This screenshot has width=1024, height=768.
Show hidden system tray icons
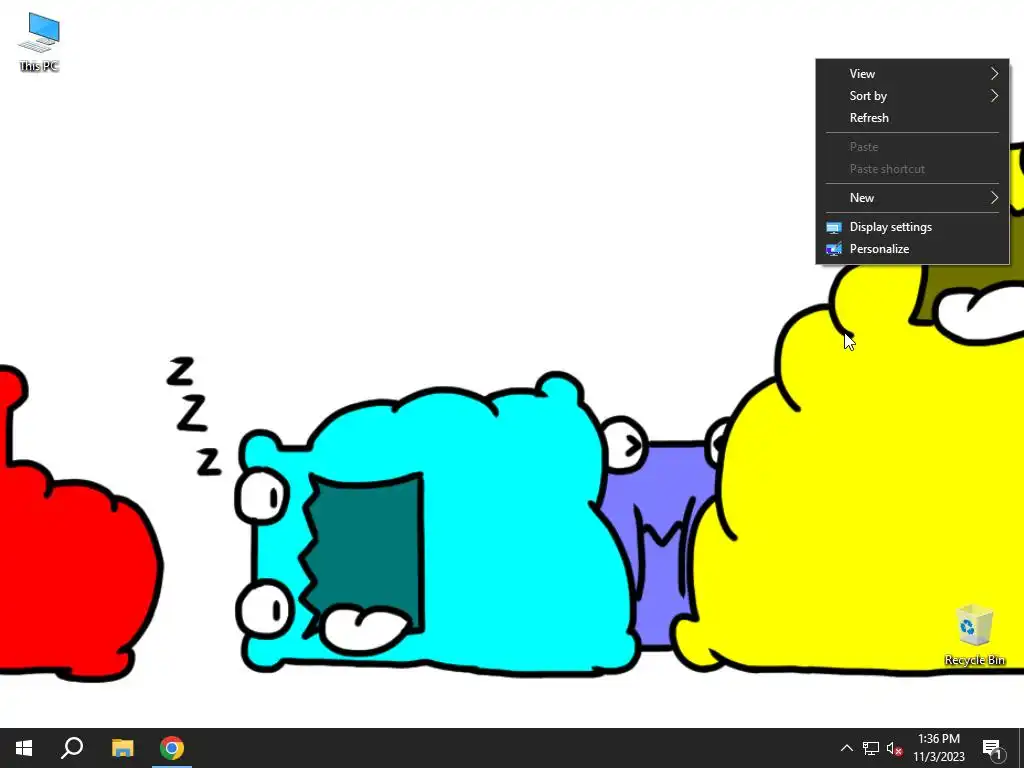click(846, 748)
